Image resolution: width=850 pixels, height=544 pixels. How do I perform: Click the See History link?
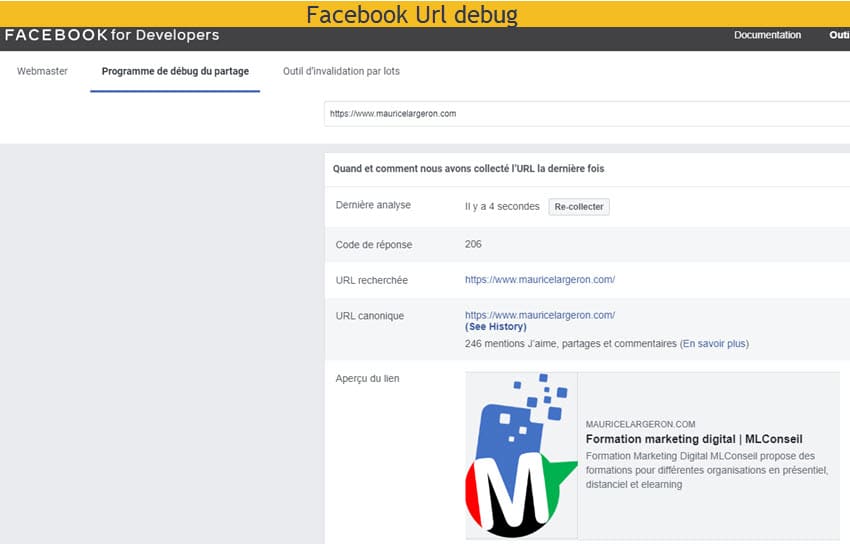[x=495, y=327]
